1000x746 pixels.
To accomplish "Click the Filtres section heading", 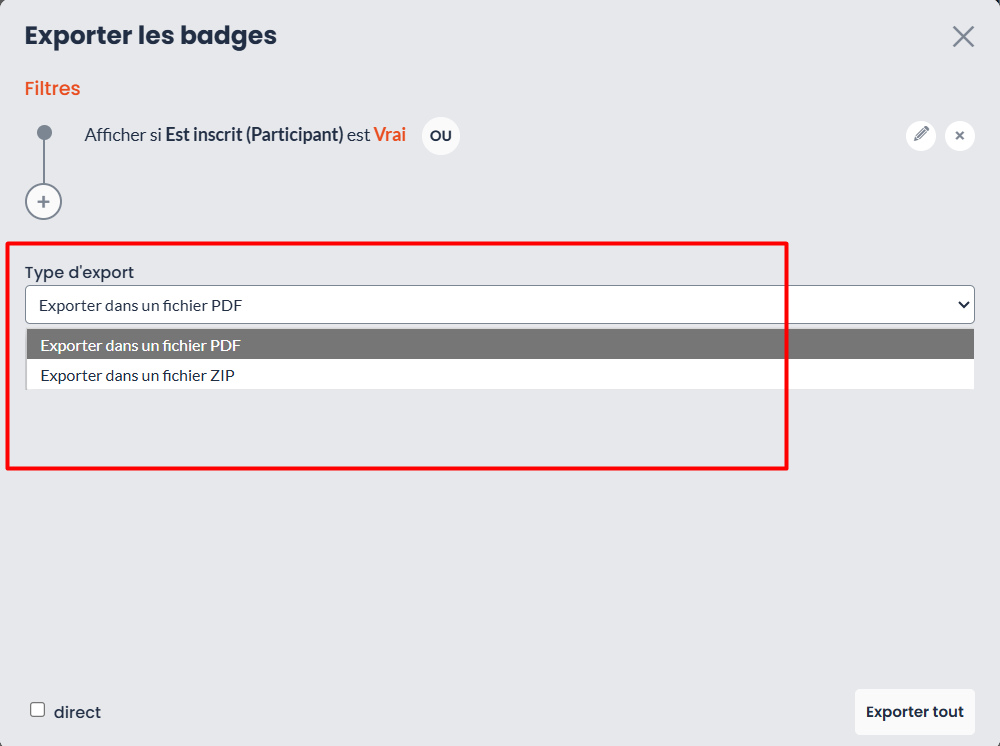I will coord(52,88).
